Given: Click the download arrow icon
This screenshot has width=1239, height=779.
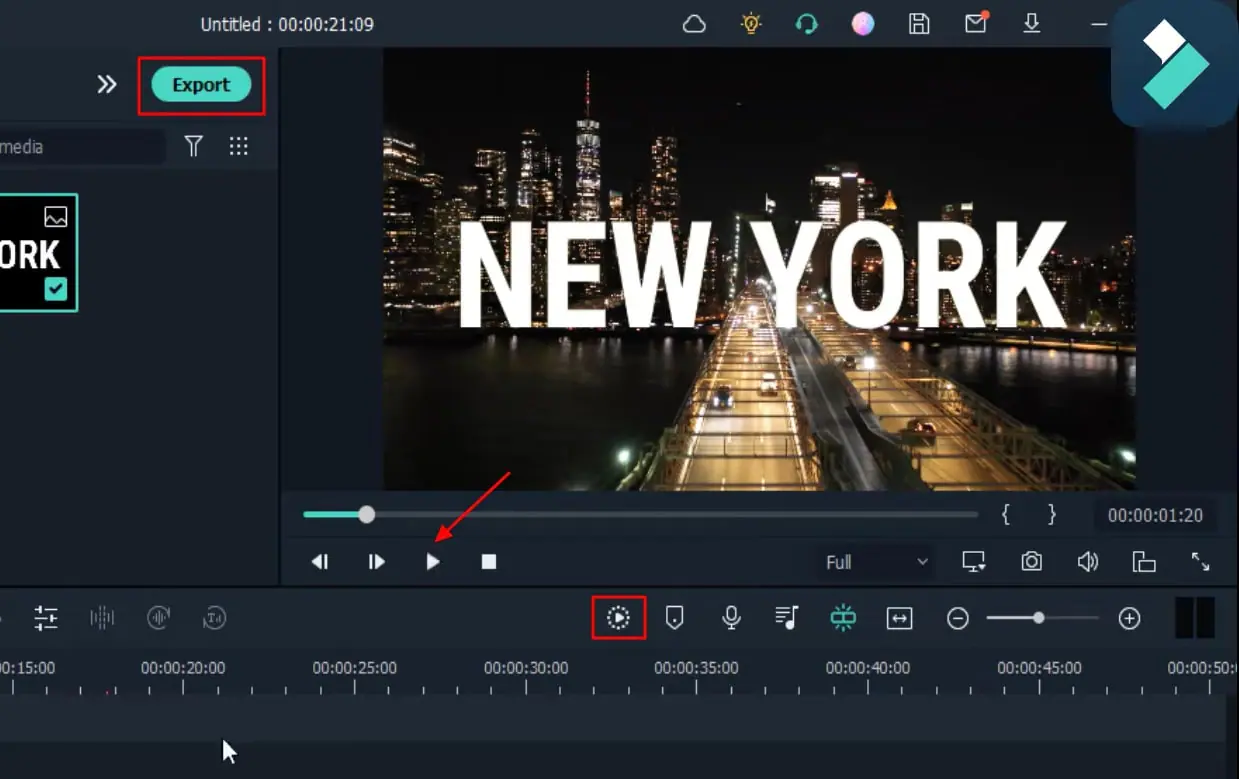Looking at the screenshot, I should pyautogui.click(x=1032, y=24).
